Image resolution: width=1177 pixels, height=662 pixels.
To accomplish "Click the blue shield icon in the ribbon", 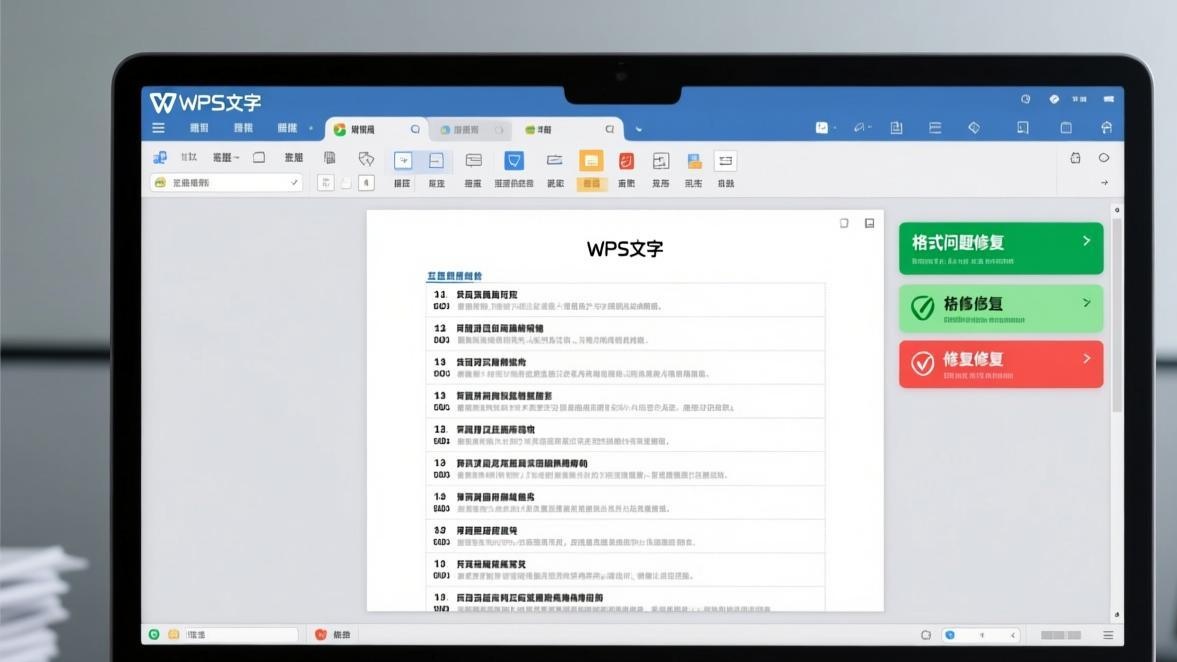I will click(x=514, y=161).
